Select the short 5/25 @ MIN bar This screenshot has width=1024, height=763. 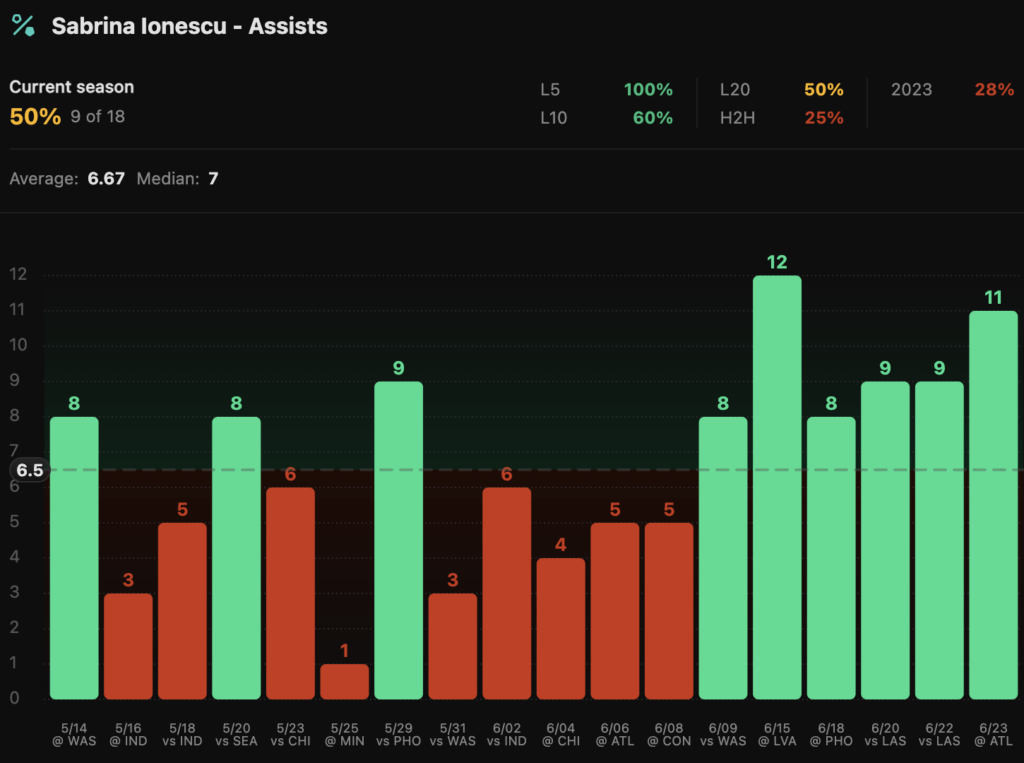[x=344, y=681]
